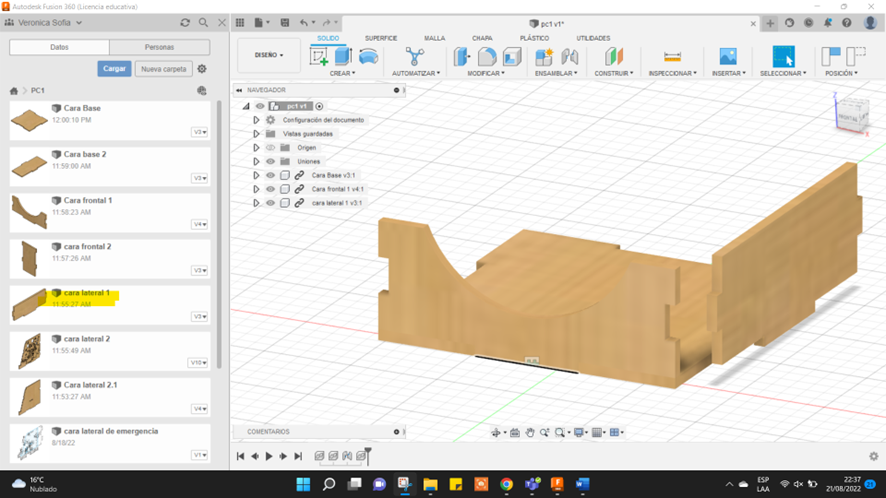The image size is (886, 498).
Task: Toggle visibility of pc1 v1 root
Action: coord(260,106)
